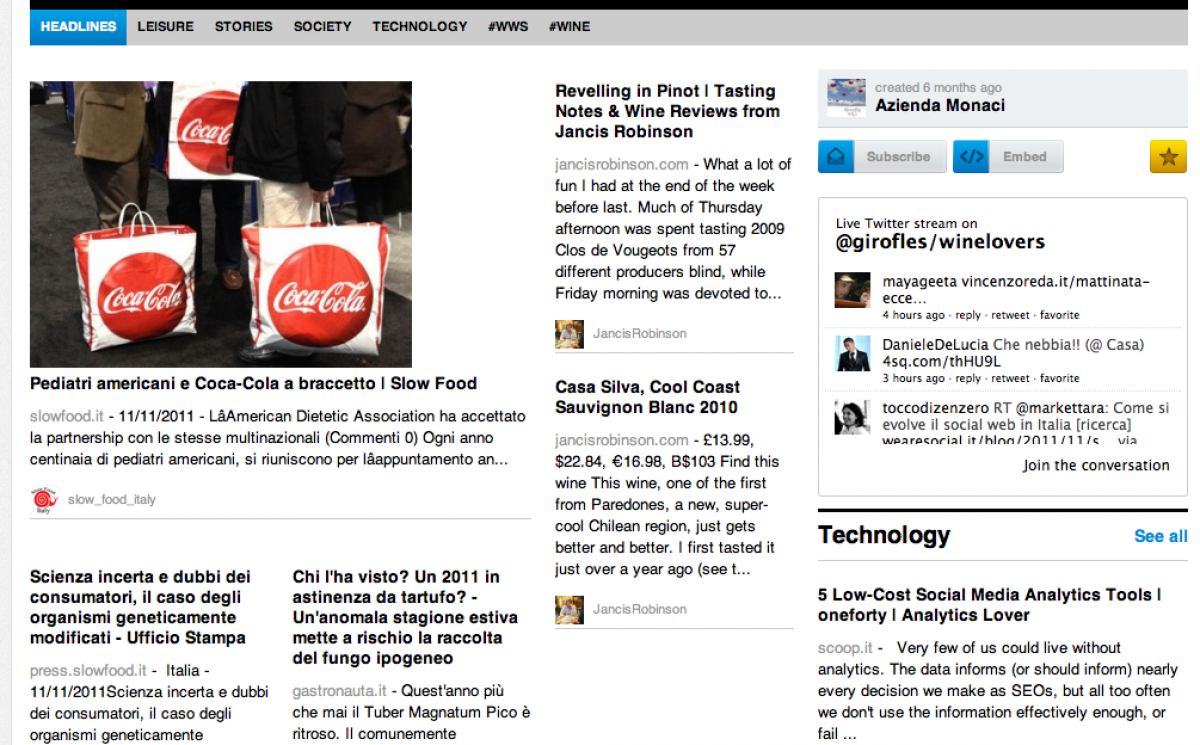Image resolution: width=1200 pixels, height=745 pixels.
Task: Visit the gastronauta.it source link
Action: point(339,691)
